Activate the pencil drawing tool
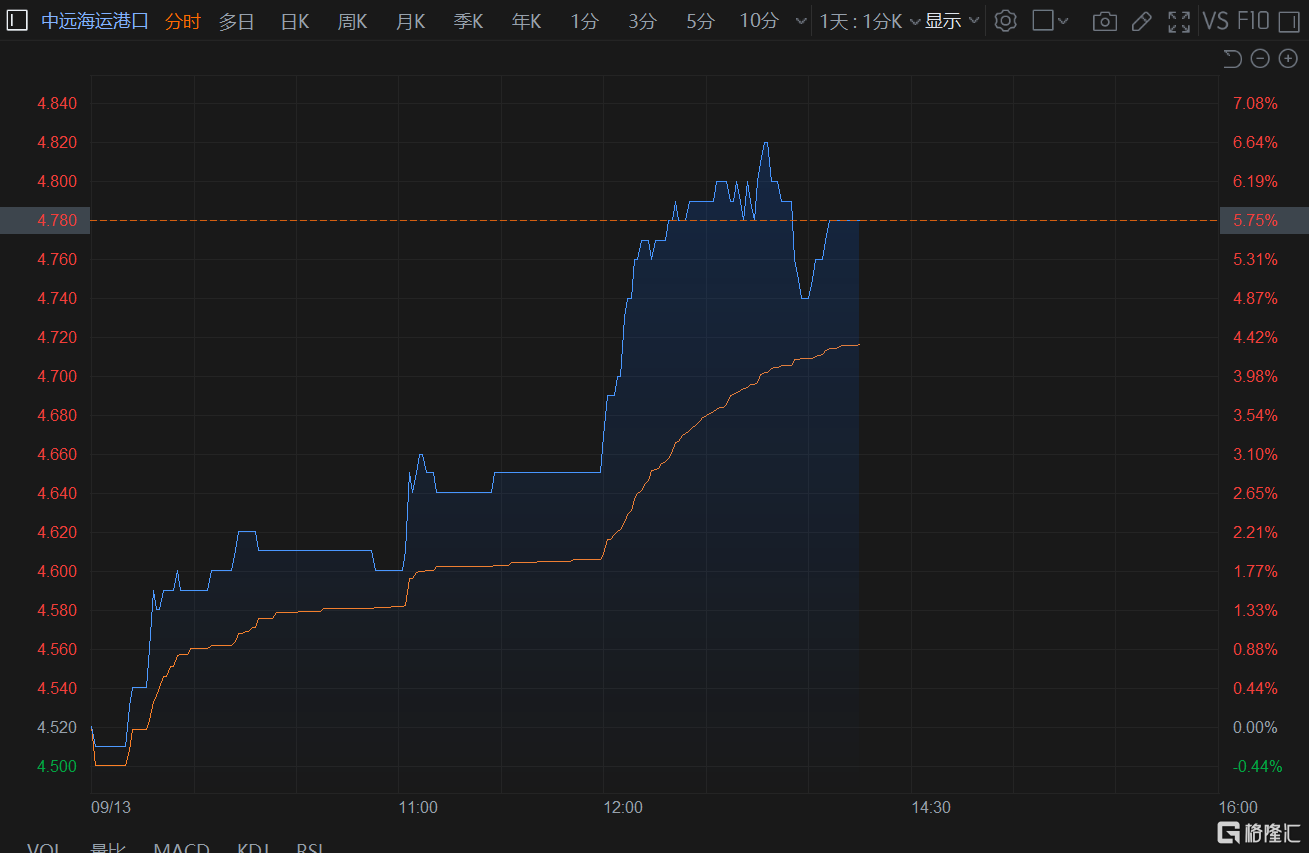This screenshot has width=1309, height=853. (1141, 21)
